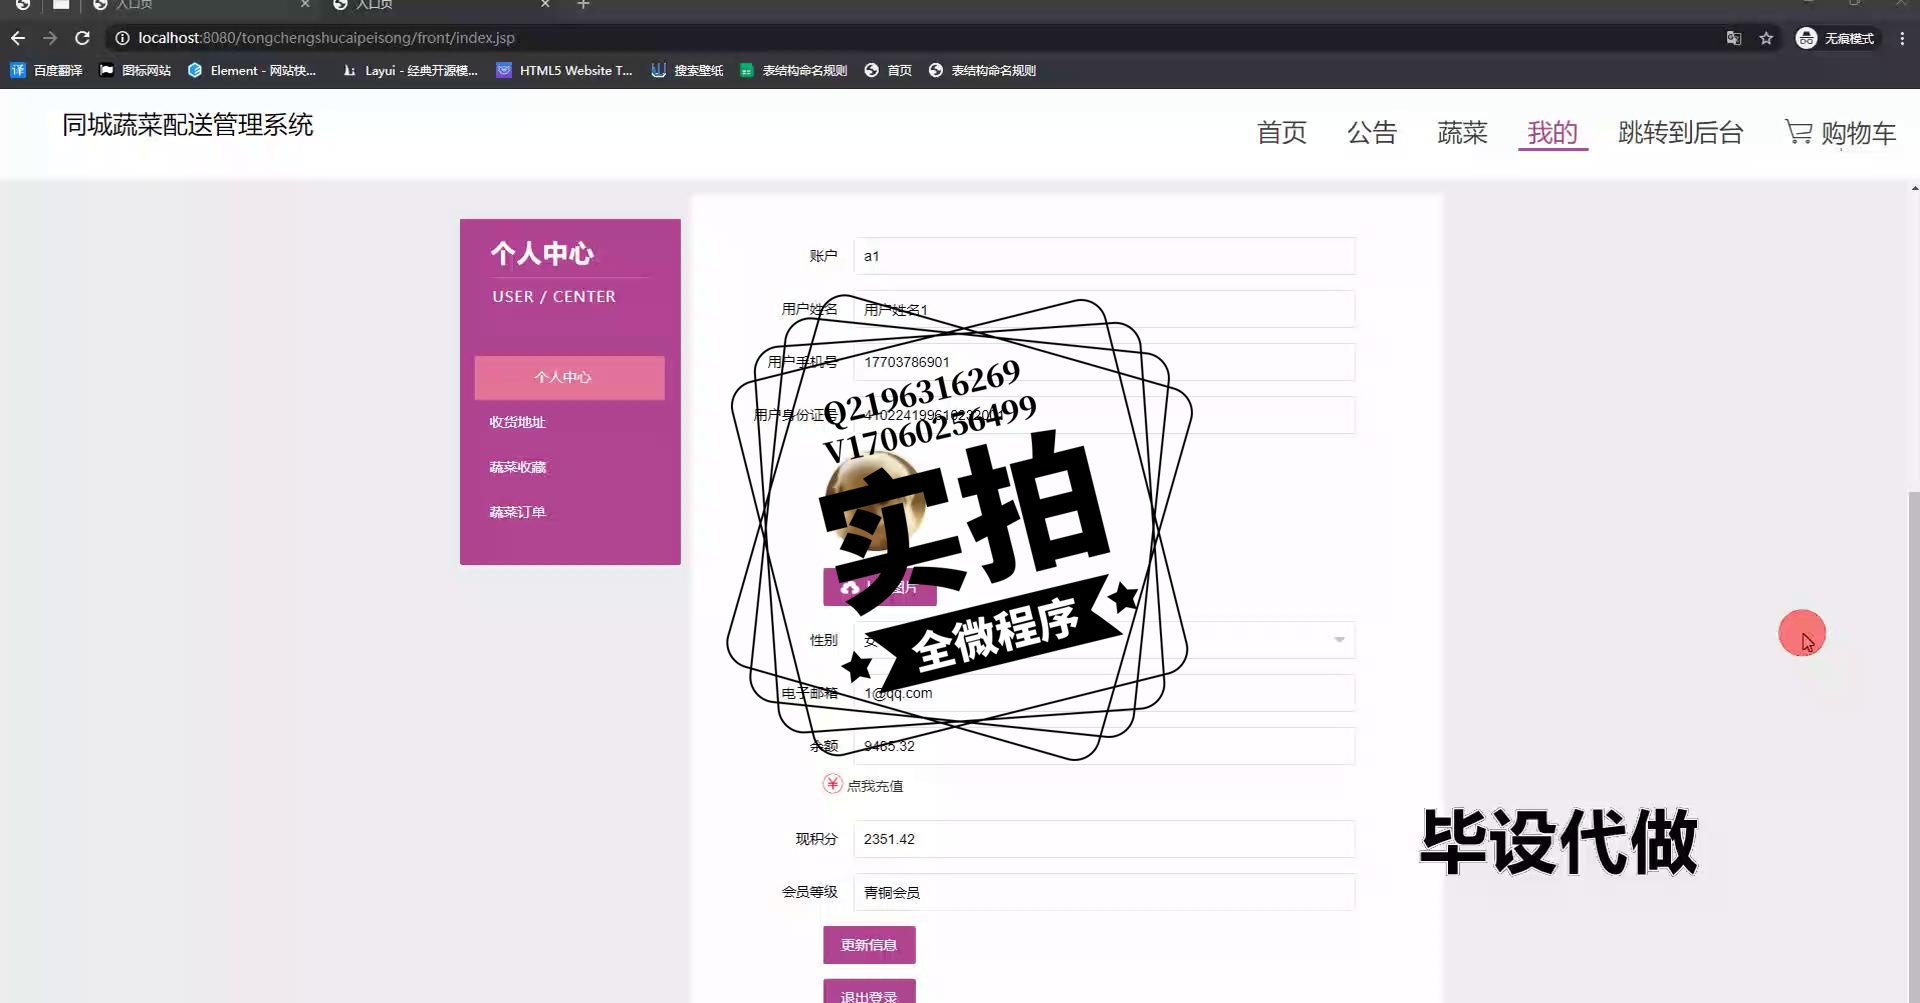Open 蔬菜订单 in the sidebar

(517, 512)
